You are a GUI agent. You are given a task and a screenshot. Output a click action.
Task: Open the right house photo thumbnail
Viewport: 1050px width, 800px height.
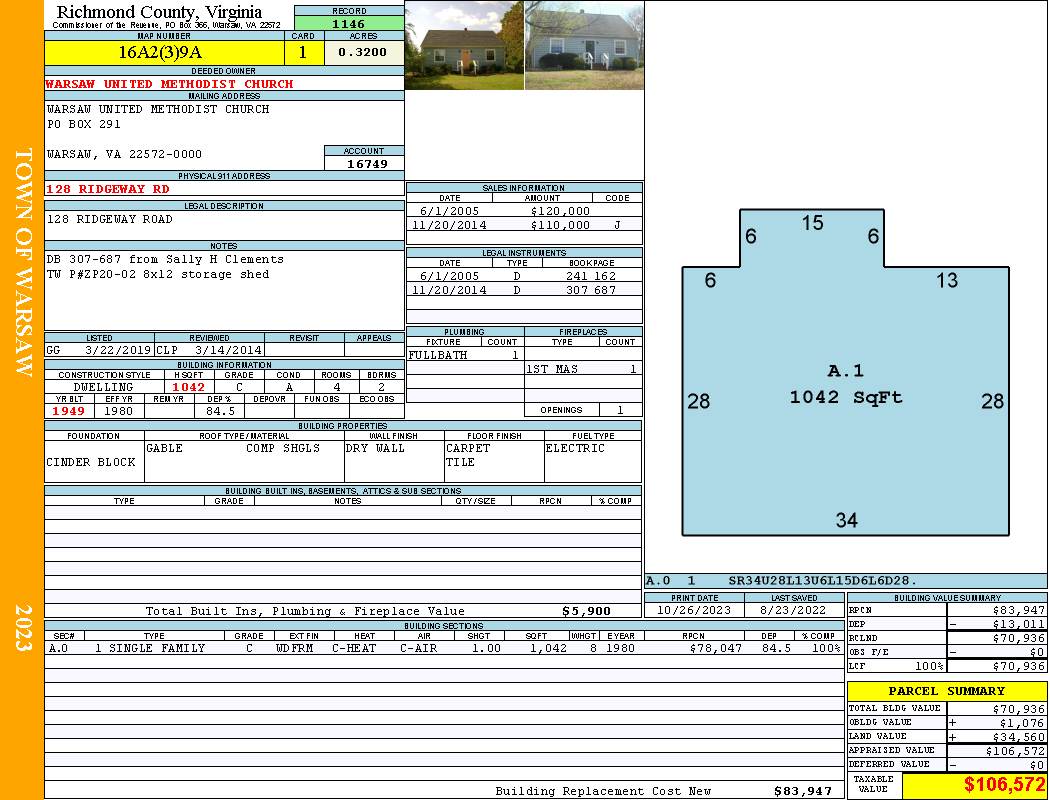(584, 46)
